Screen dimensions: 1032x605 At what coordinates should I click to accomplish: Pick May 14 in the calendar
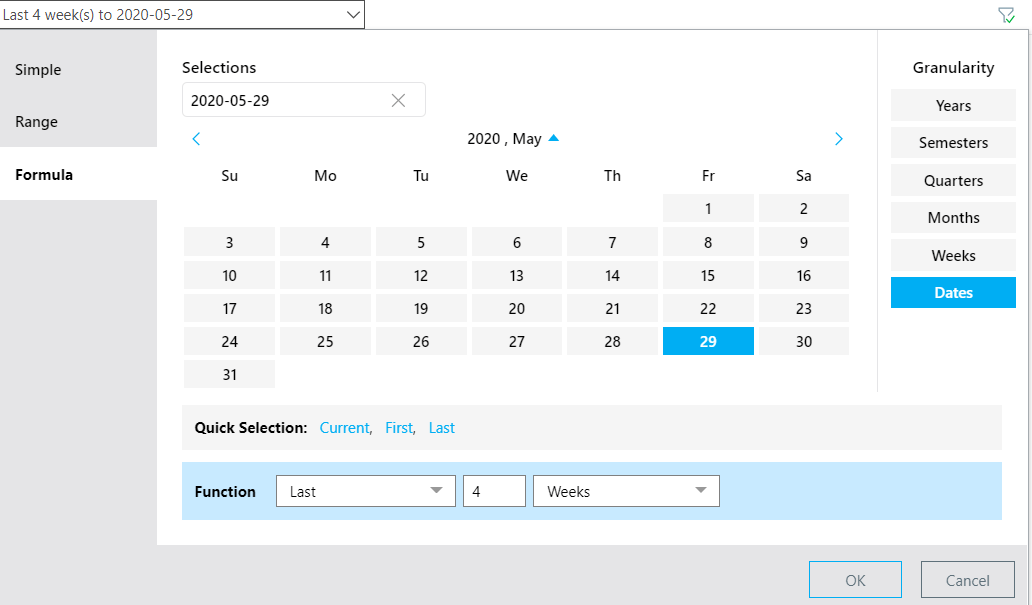[612, 275]
